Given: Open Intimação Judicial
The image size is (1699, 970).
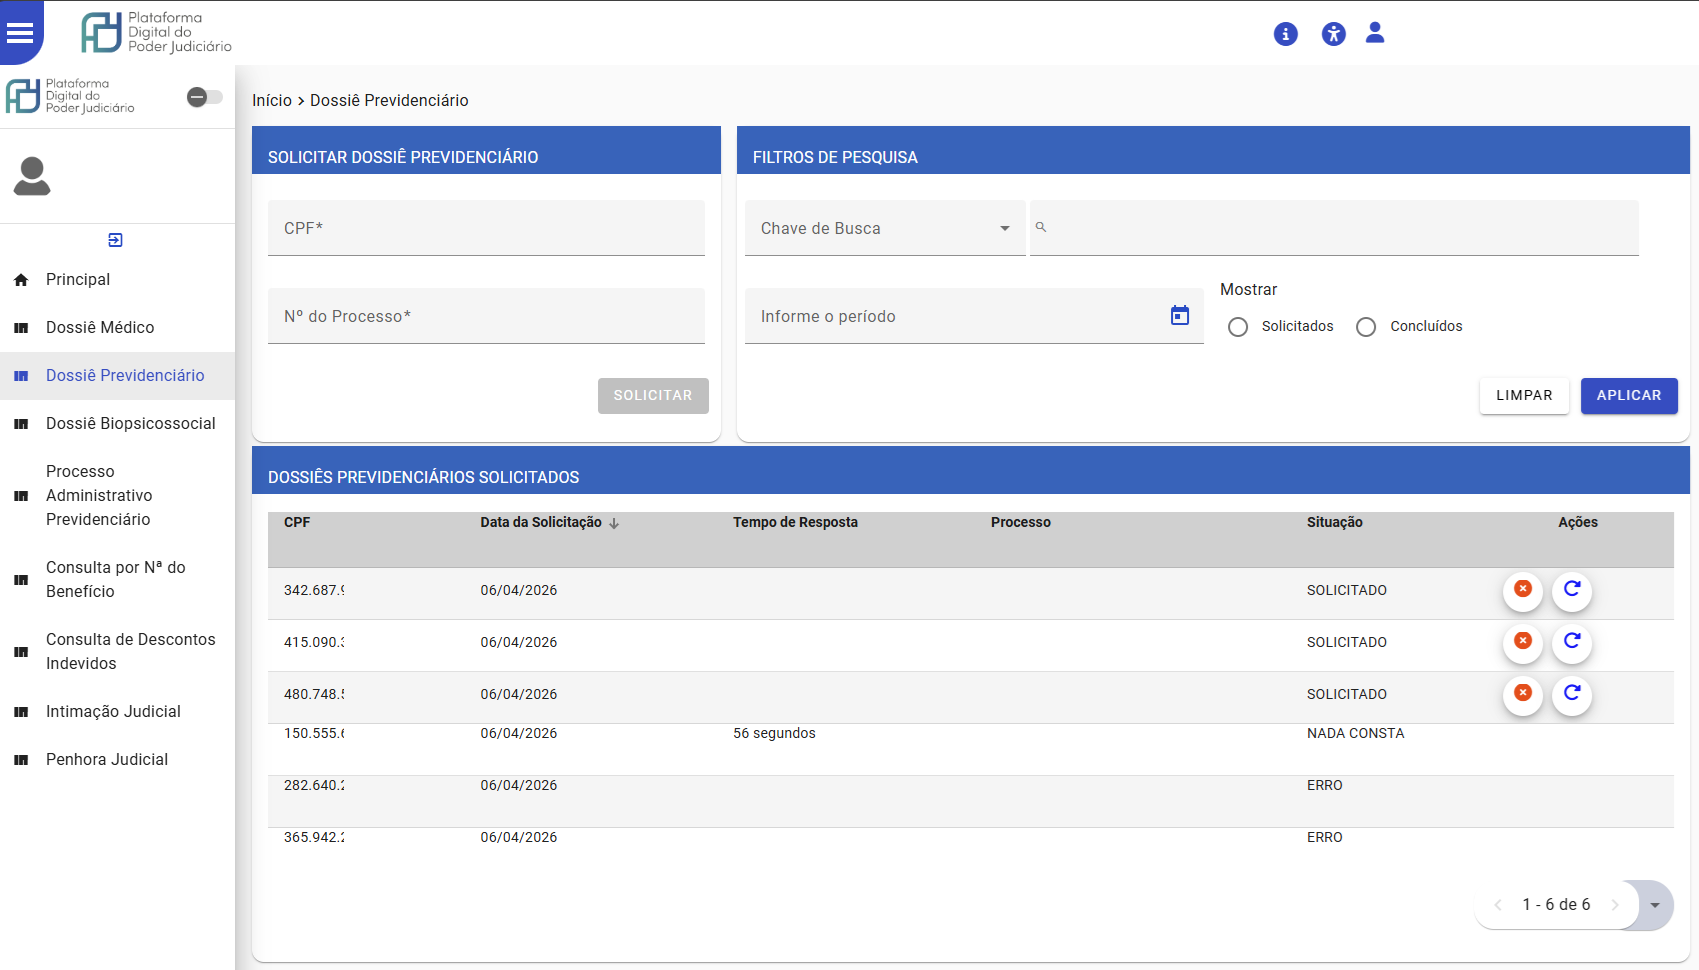Looking at the screenshot, I should [x=117, y=712].
